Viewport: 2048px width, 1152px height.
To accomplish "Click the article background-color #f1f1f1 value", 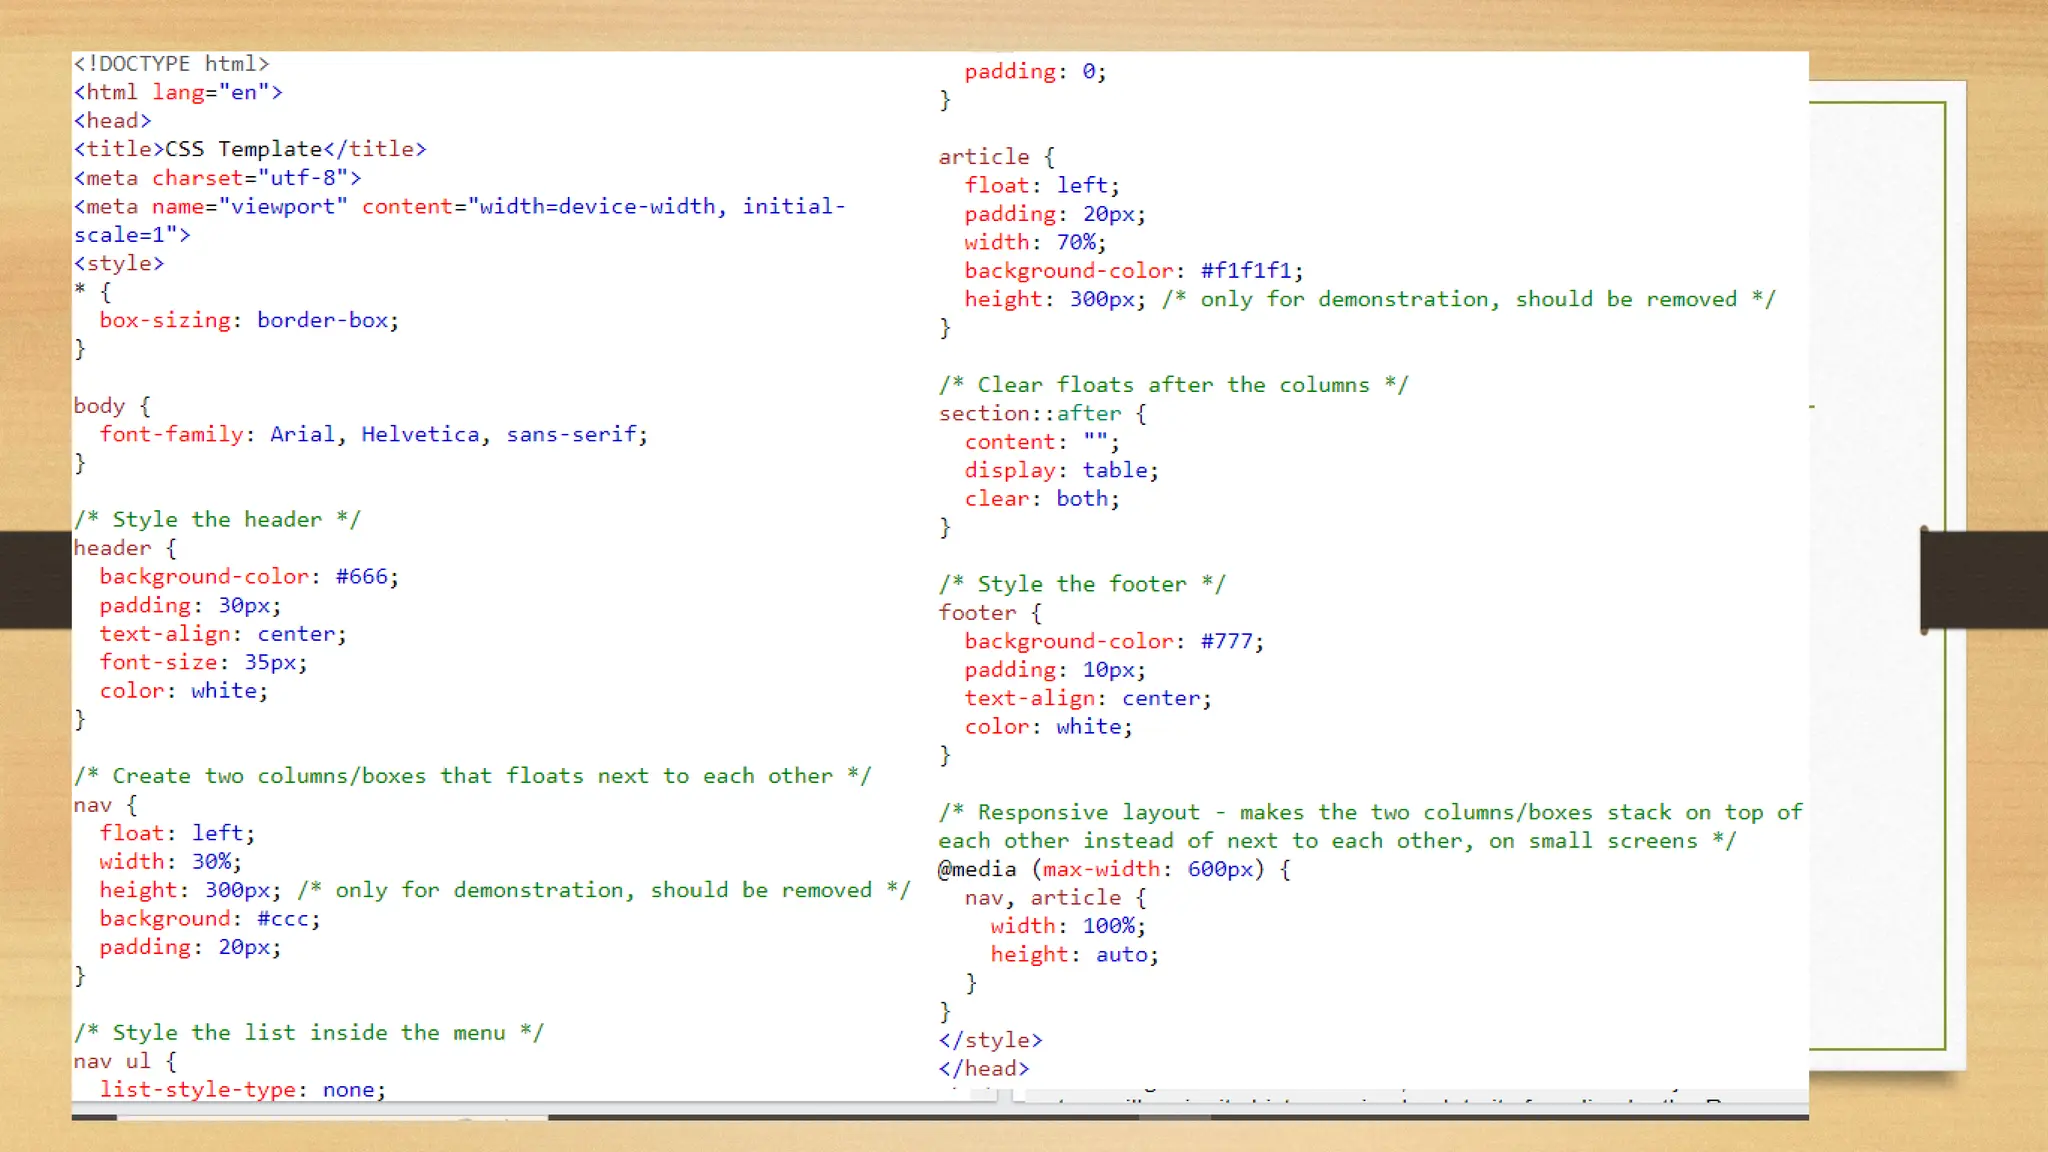I will tap(1247, 271).
